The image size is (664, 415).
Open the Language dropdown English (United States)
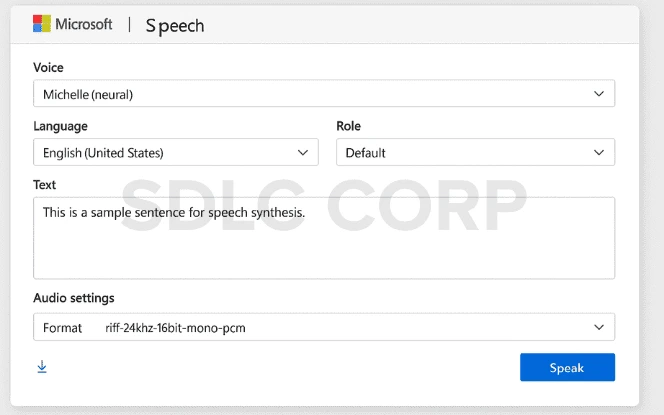tap(176, 152)
